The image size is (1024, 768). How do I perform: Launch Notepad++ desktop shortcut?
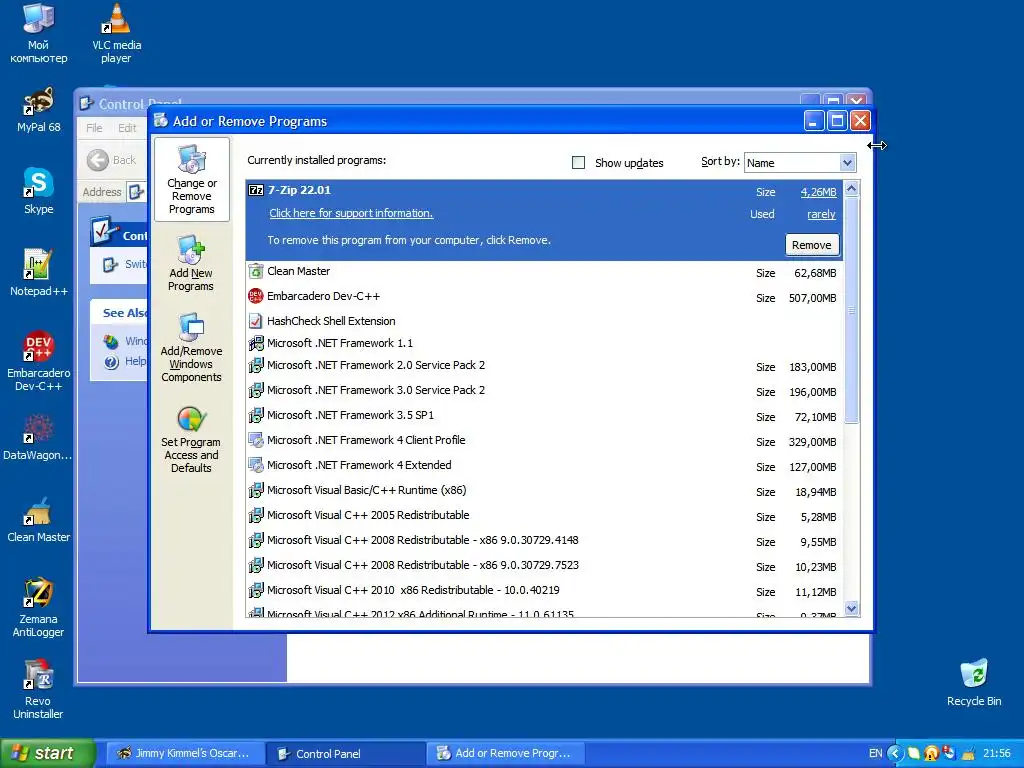tap(39, 265)
